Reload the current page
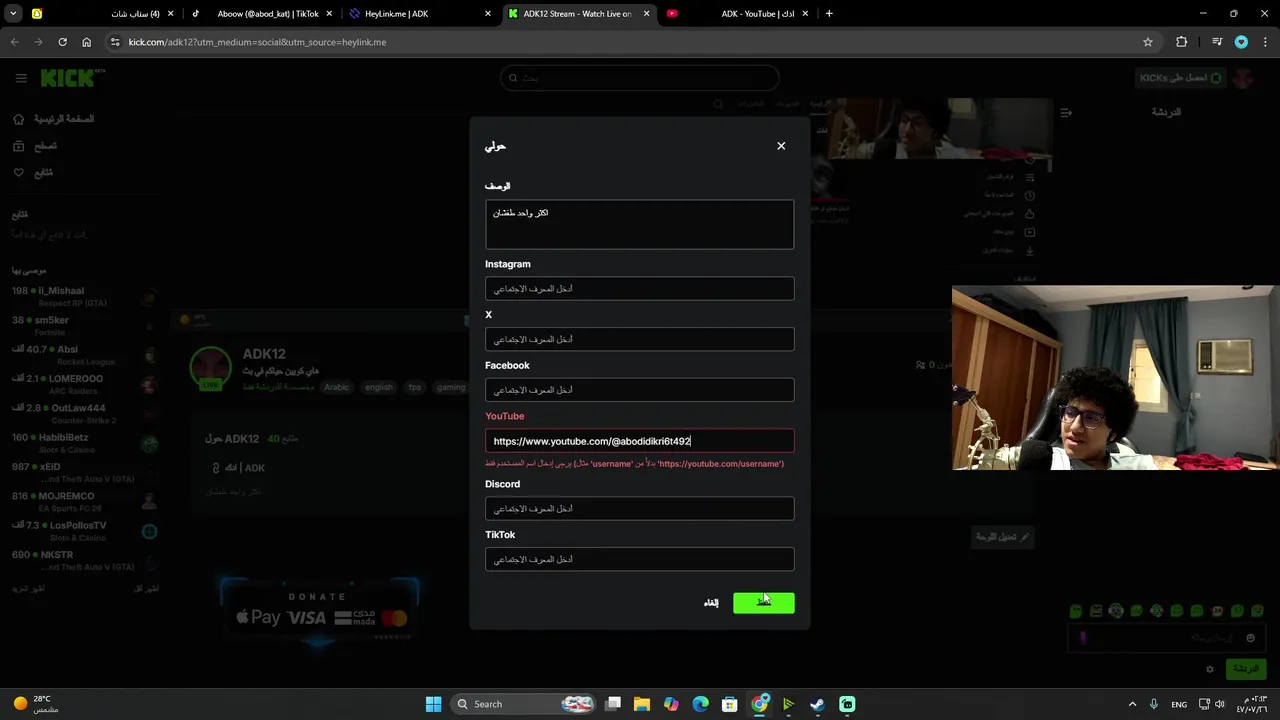 pyautogui.click(x=62, y=42)
